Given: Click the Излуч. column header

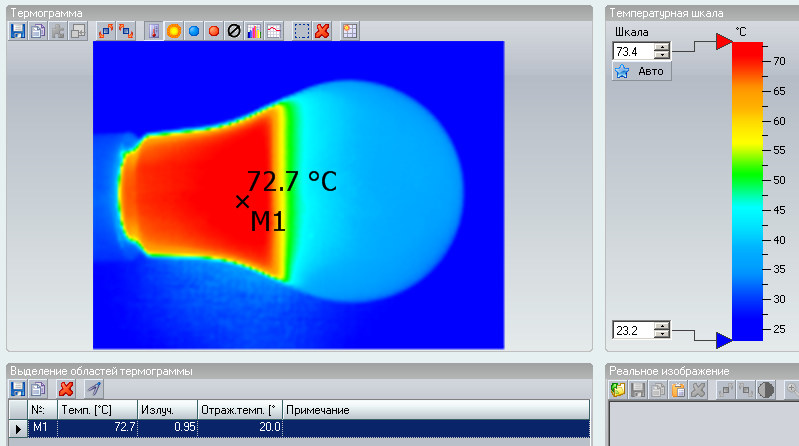Looking at the screenshot, I should [x=167, y=410].
